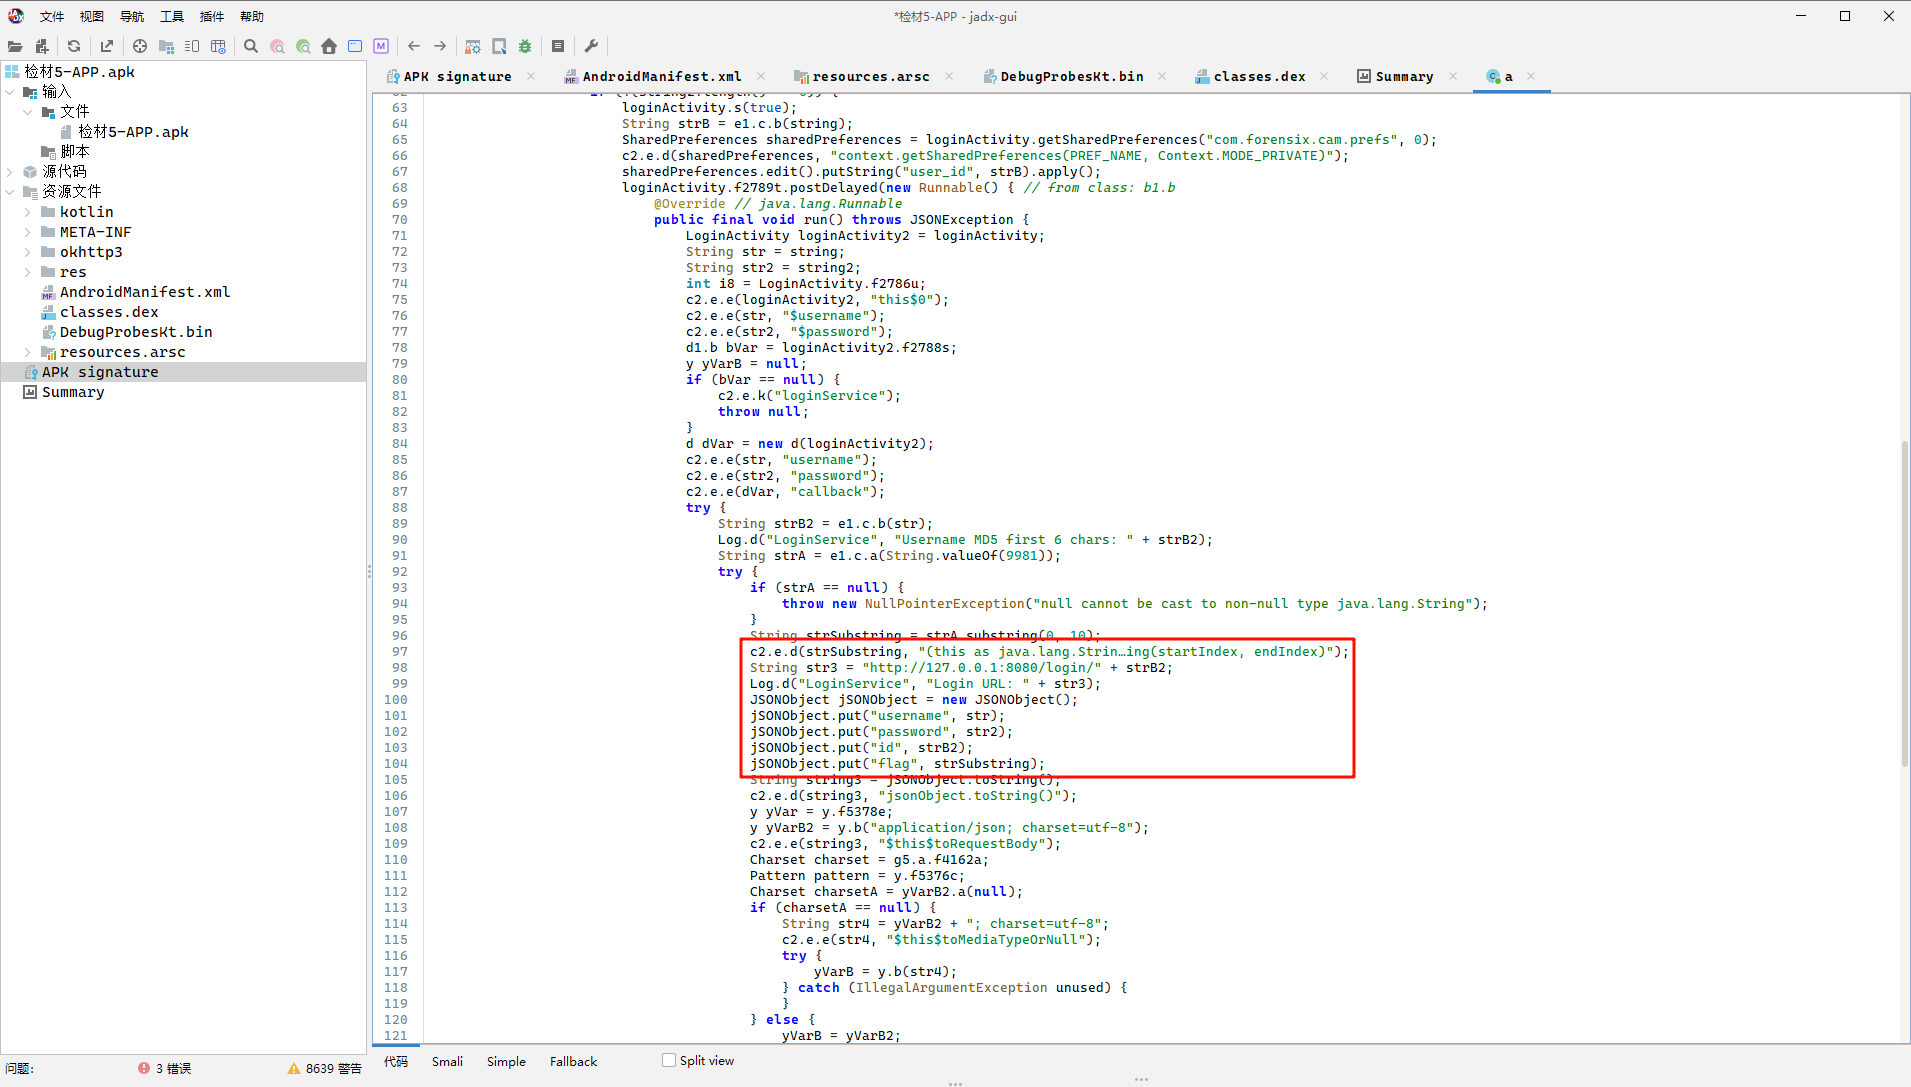Switch to the AndroidManifest.xml tab
This screenshot has width=1911, height=1087.
click(661, 76)
